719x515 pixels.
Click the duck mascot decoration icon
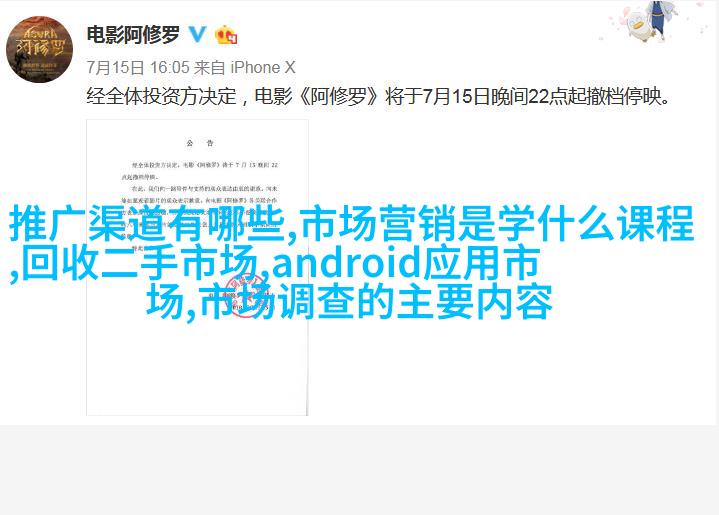(x=638, y=26)
